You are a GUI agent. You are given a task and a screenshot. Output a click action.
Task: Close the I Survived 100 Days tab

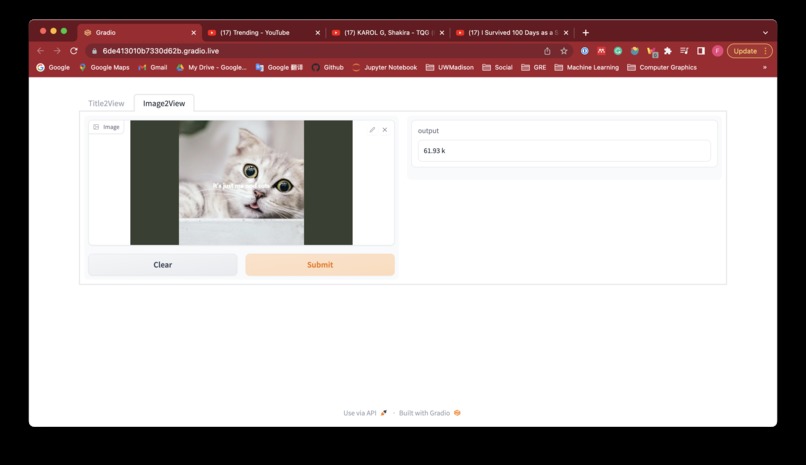[566, 32]
